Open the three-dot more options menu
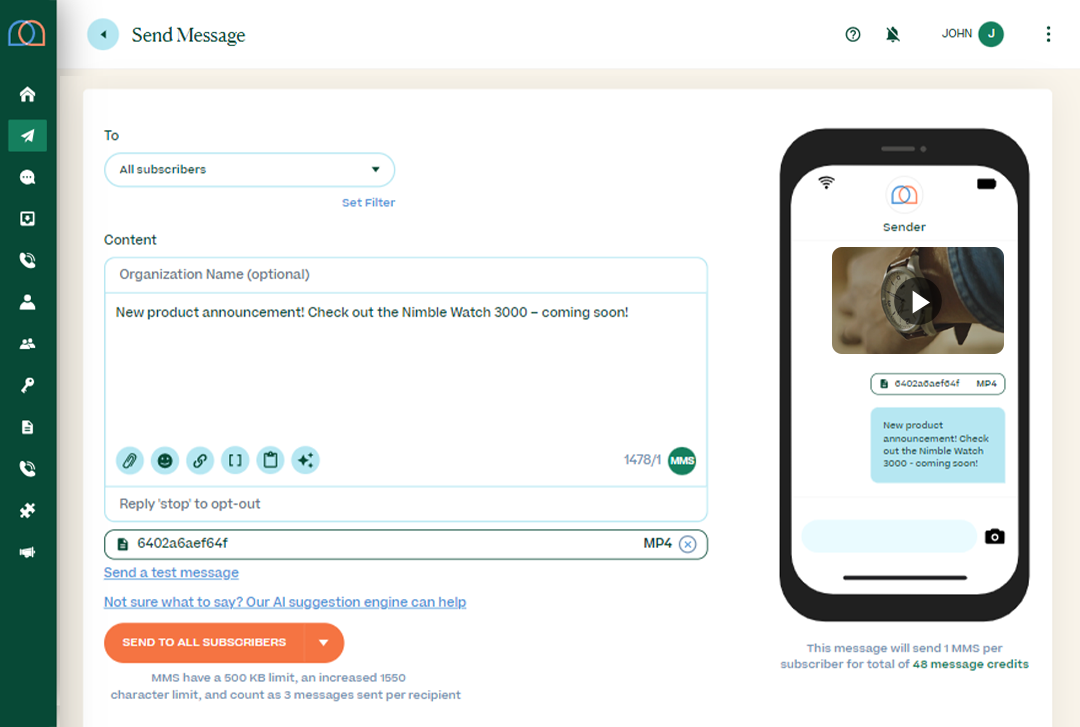 tap(1048, 34)
